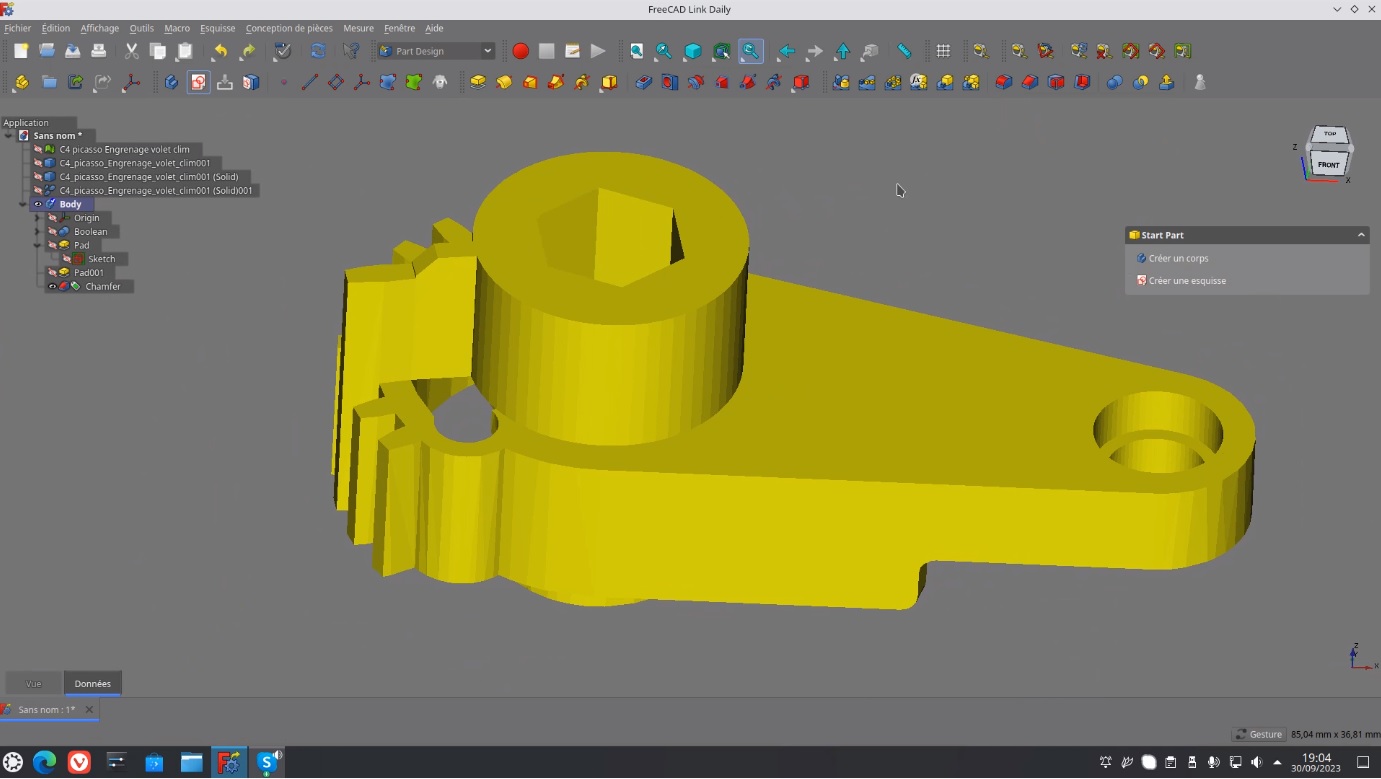This screenshot has width=1381, height=779.
Task: Collapse the Pad tree node
Action: point(38,245)
